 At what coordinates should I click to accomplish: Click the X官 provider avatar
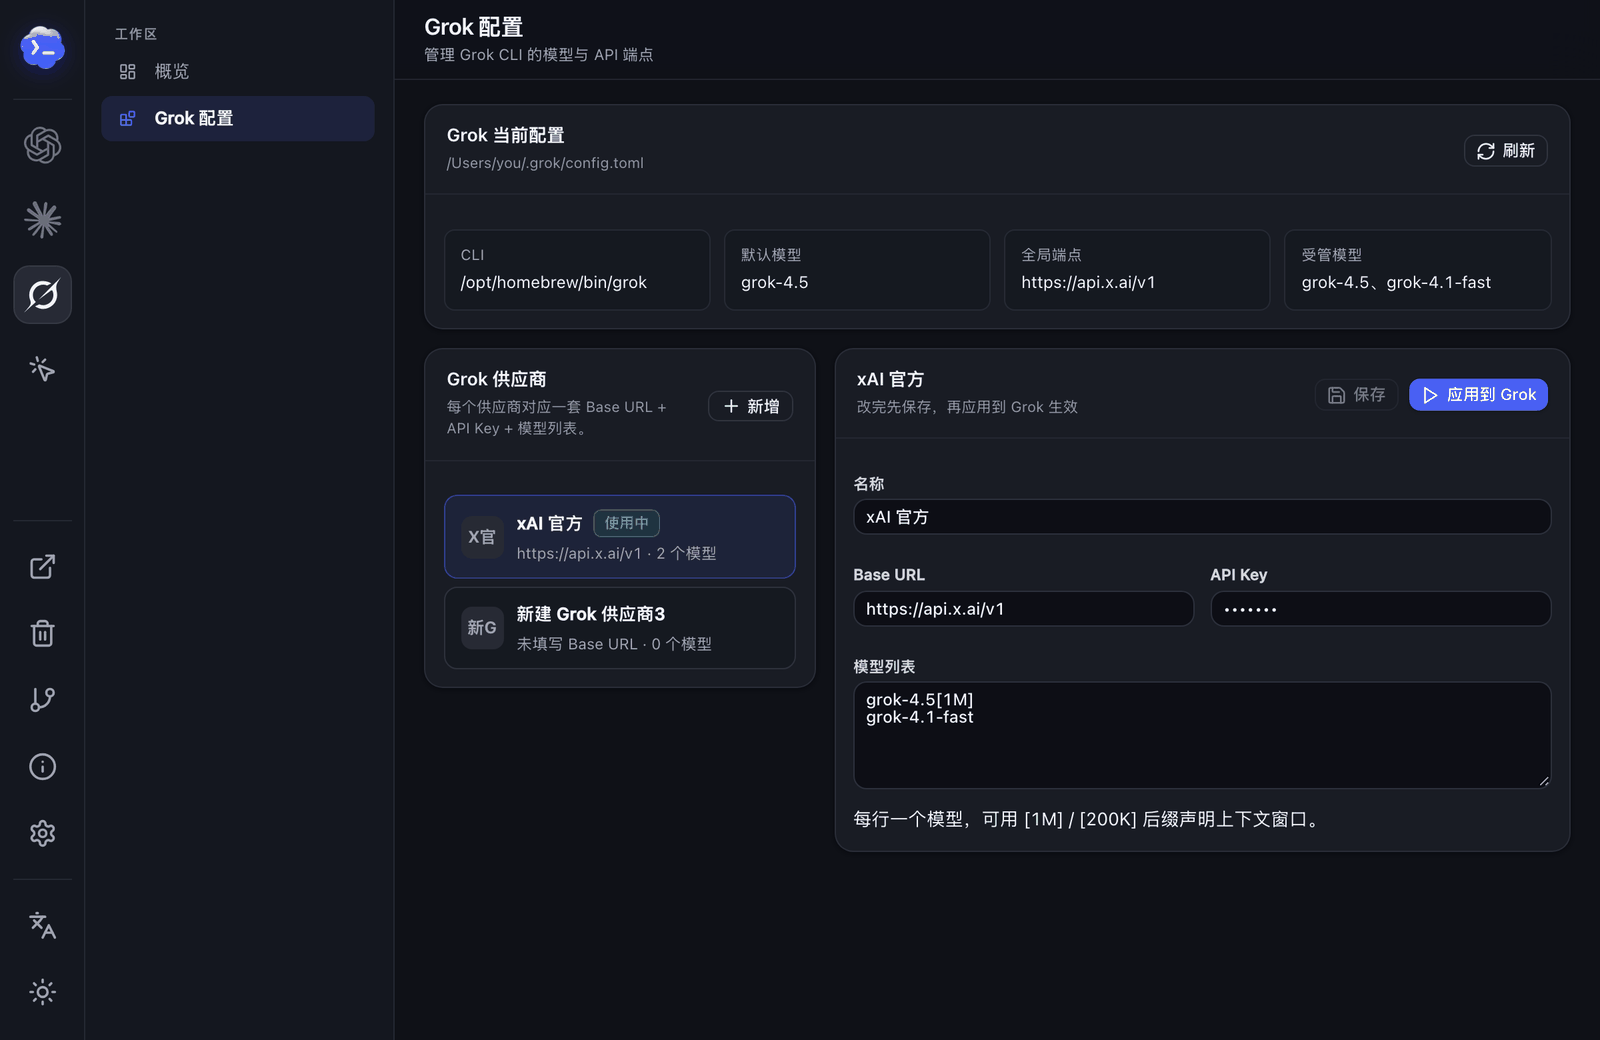(x=482, y=537)
